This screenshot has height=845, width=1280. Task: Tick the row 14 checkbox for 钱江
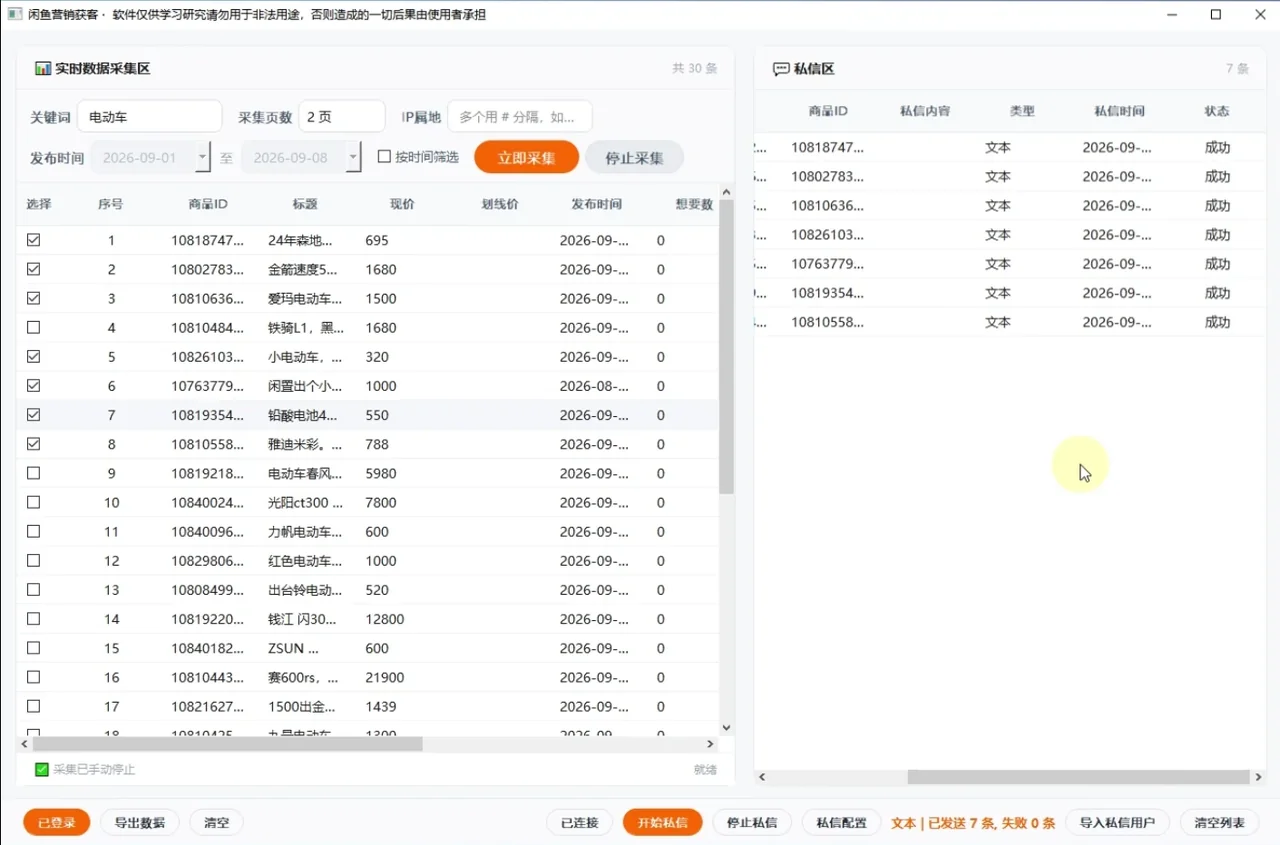pos(34,618)
